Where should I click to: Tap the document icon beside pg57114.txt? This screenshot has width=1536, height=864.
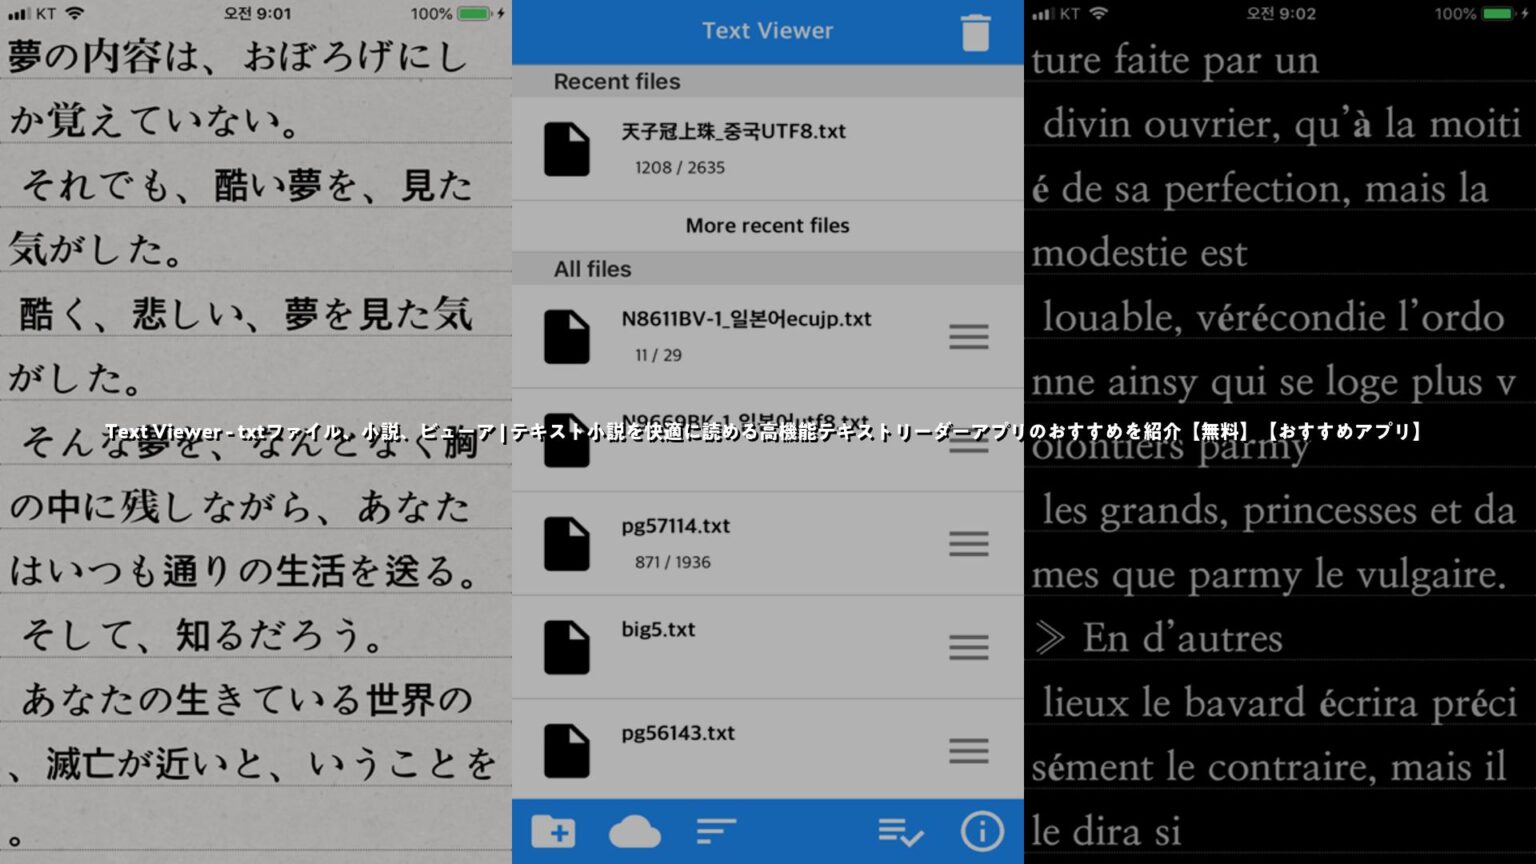pyautogui.click(x=567, y=543)
